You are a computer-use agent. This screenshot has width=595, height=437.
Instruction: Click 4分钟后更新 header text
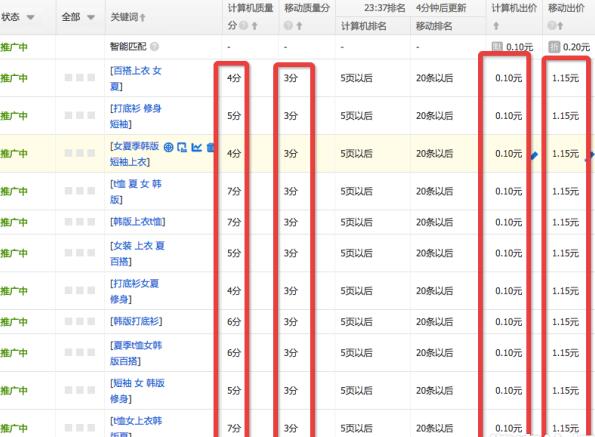coord(441,8)
